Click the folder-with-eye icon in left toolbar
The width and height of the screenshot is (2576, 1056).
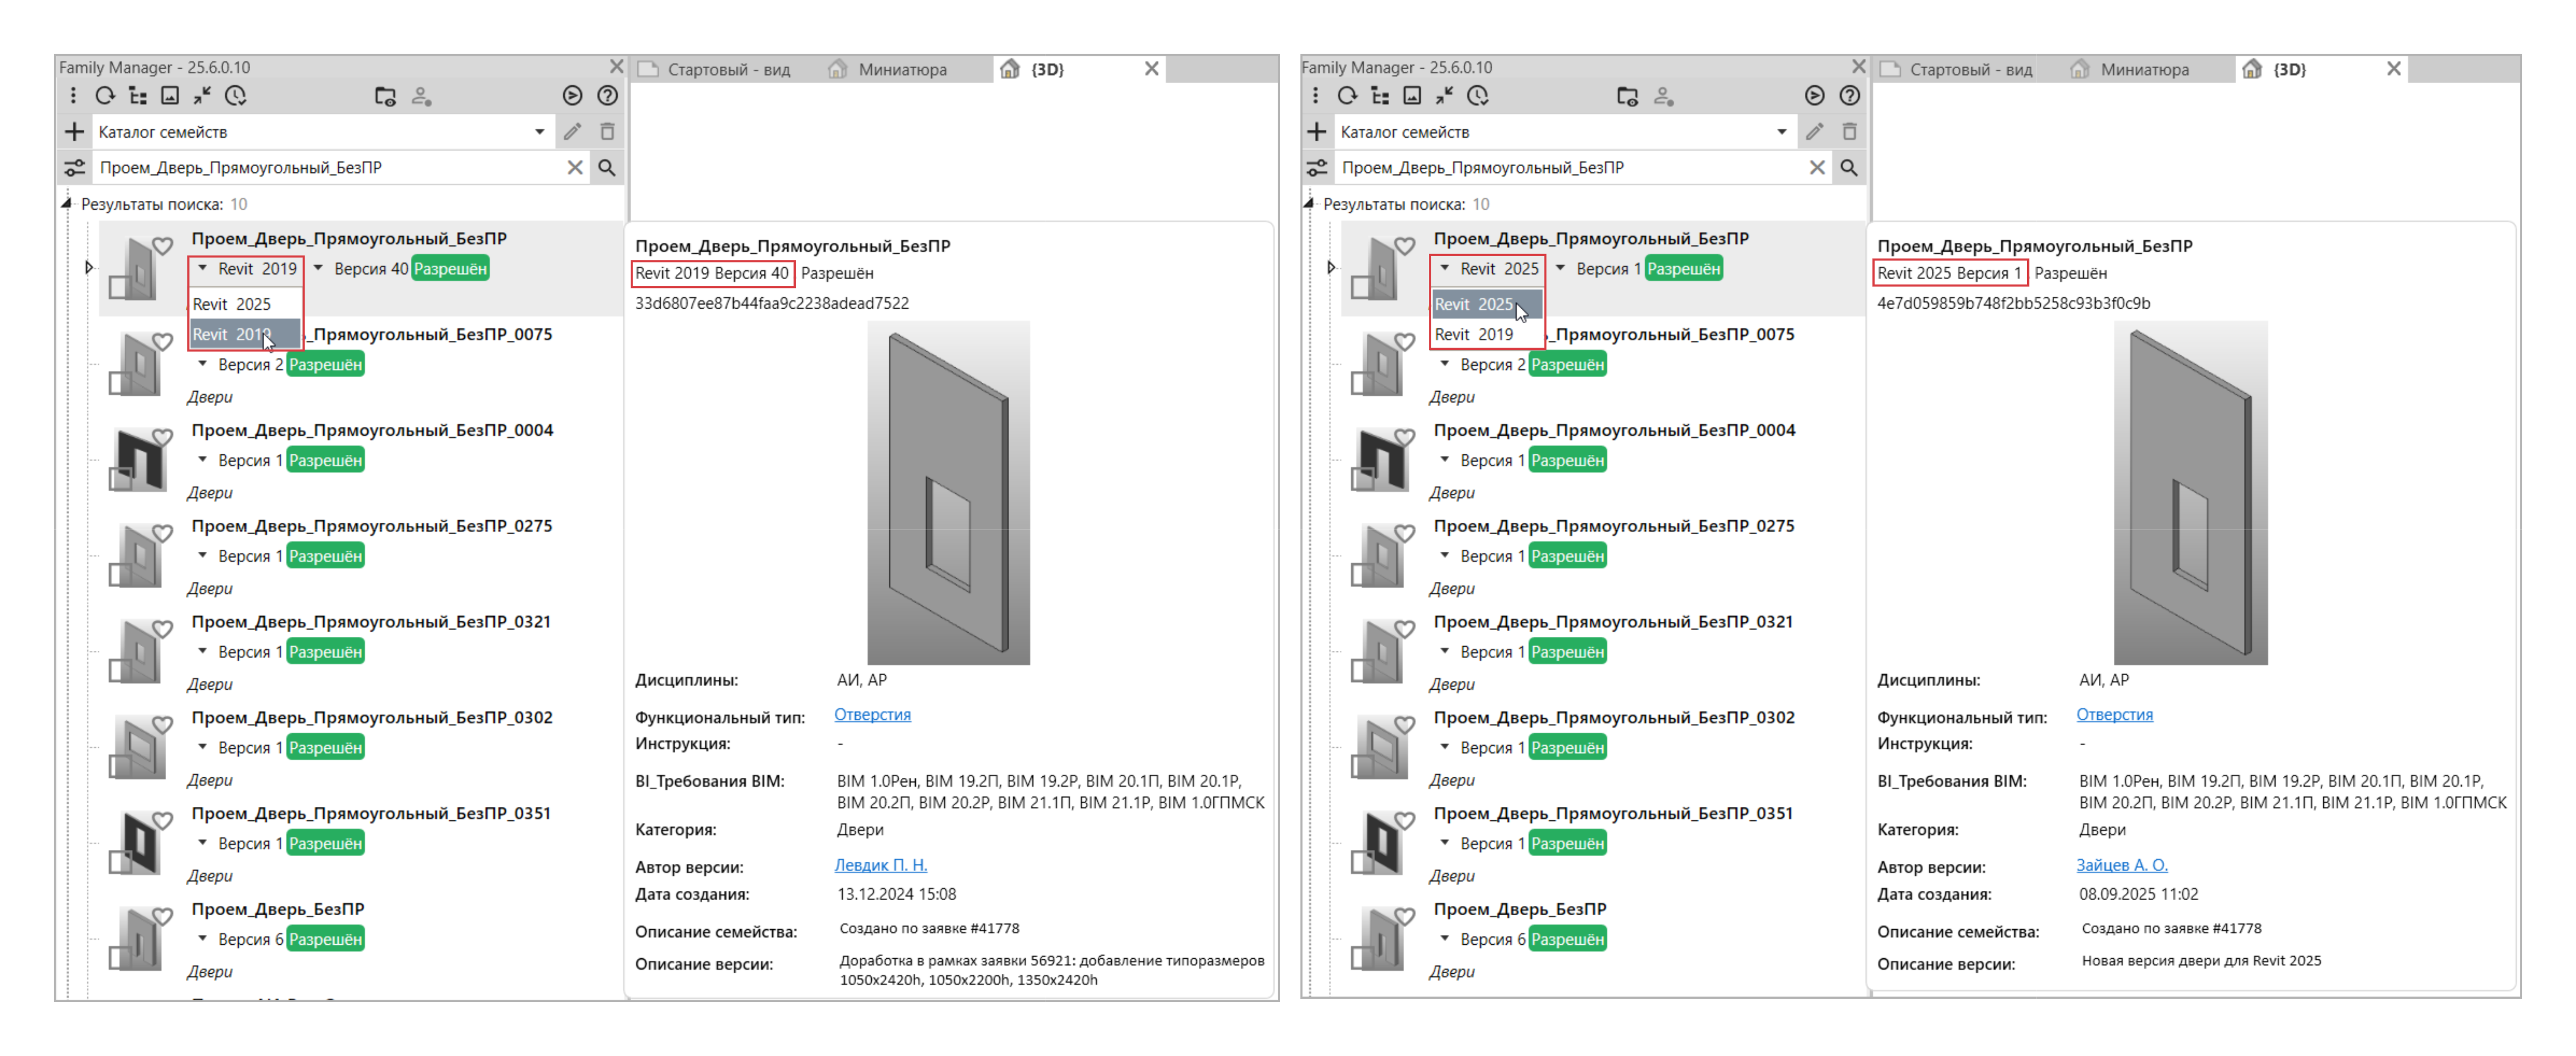385,96
